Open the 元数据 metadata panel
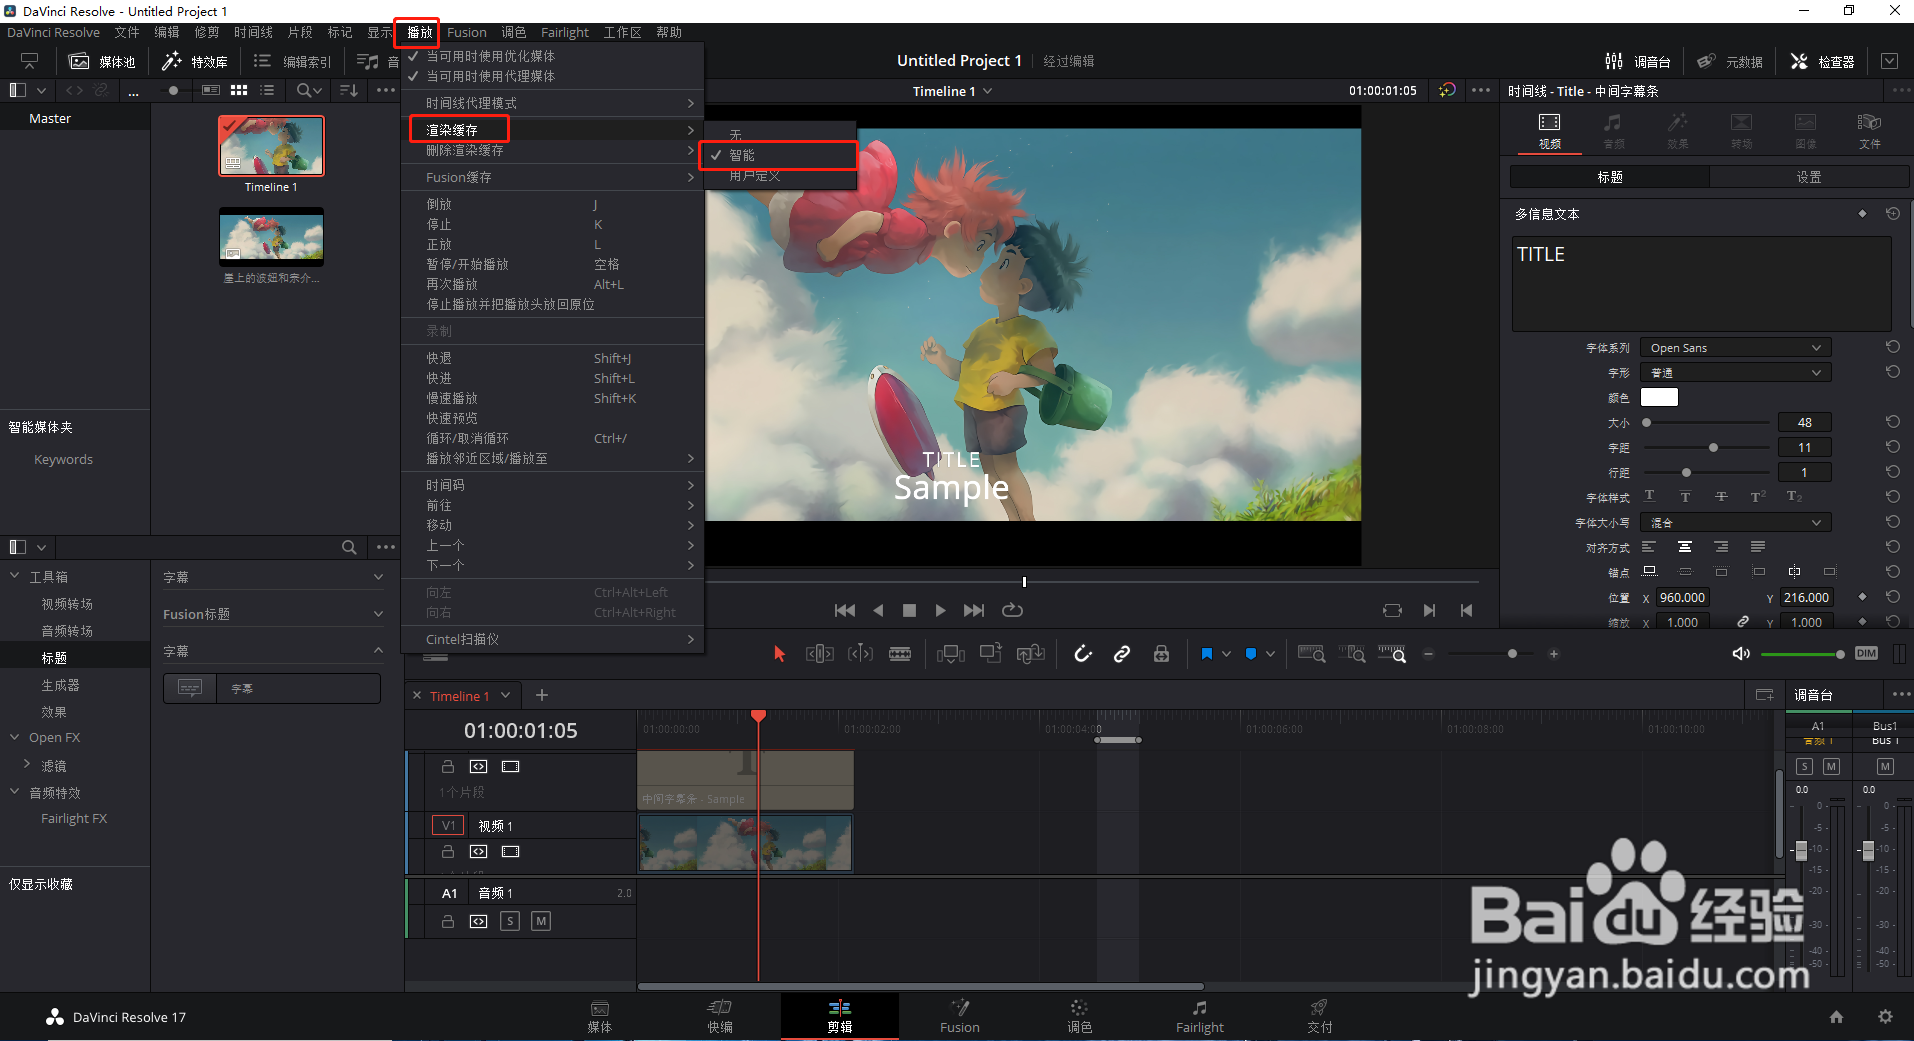 coord(1730,61)
